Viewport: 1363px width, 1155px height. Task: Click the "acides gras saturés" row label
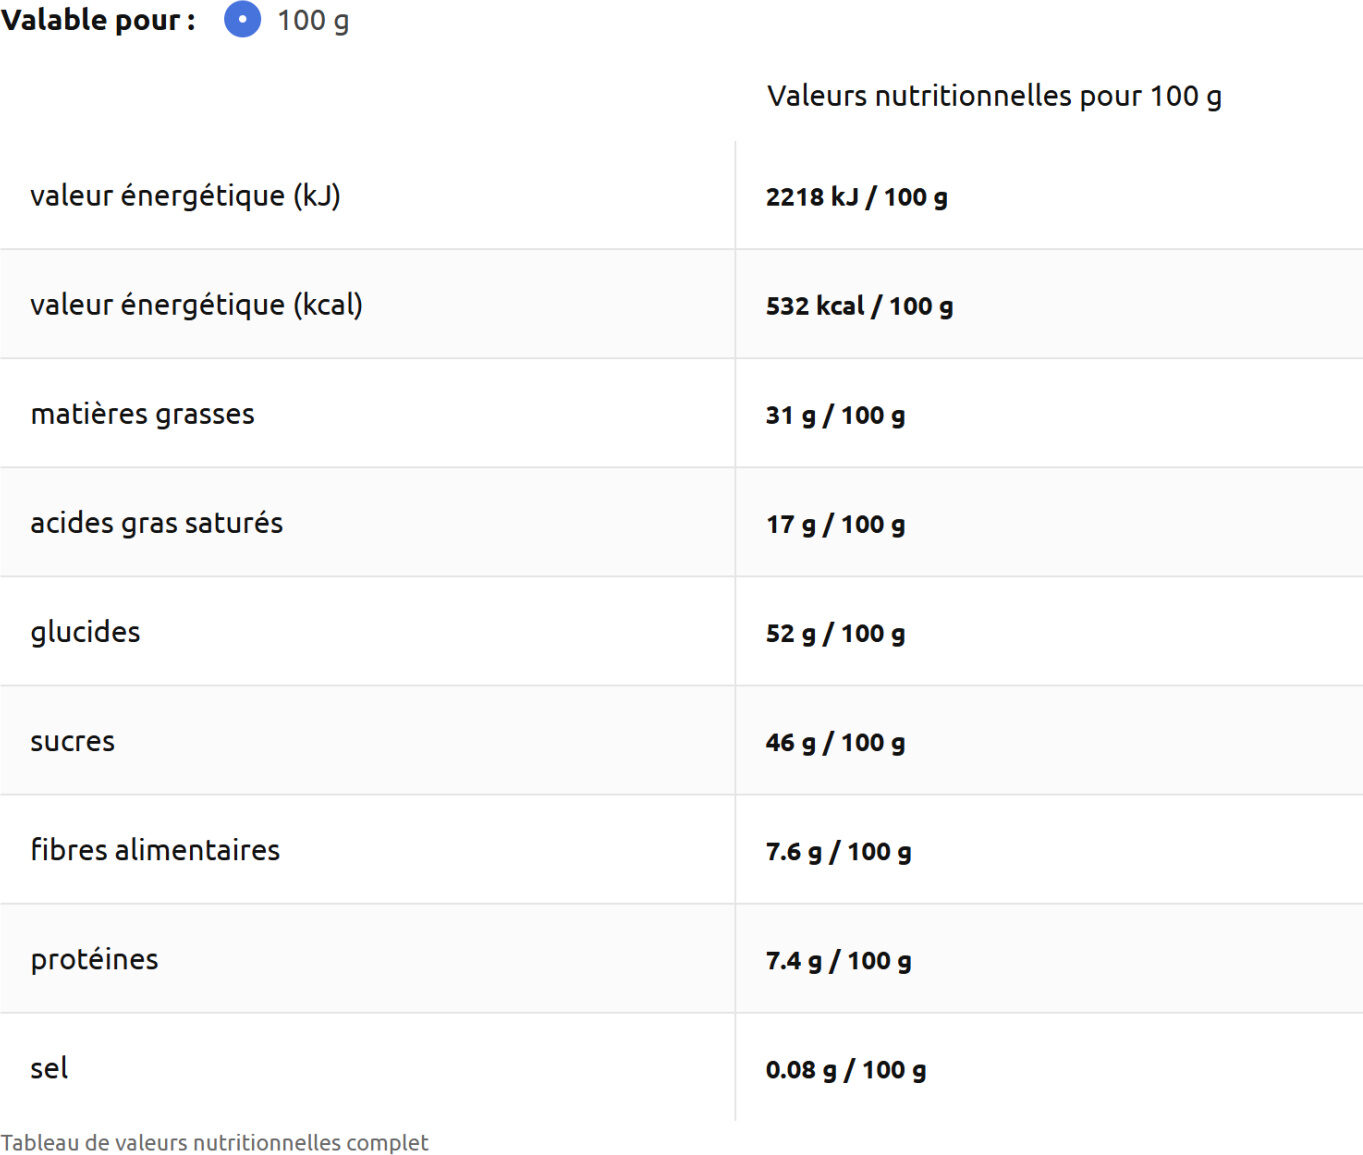click(156, 523)
